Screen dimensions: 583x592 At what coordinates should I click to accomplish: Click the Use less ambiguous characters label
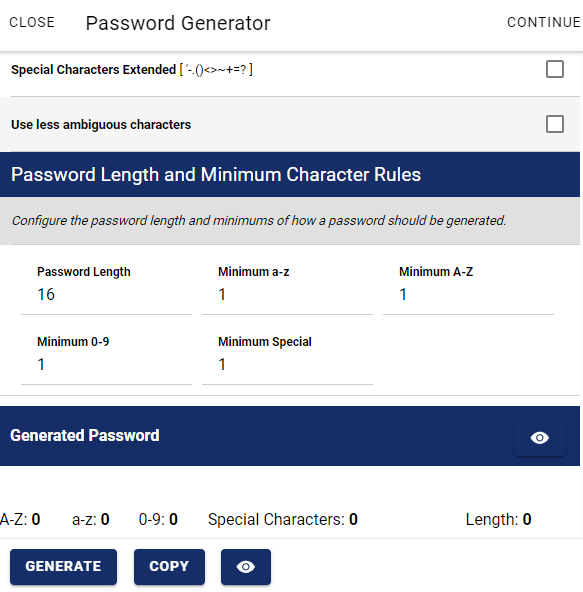tap(101, 125)
